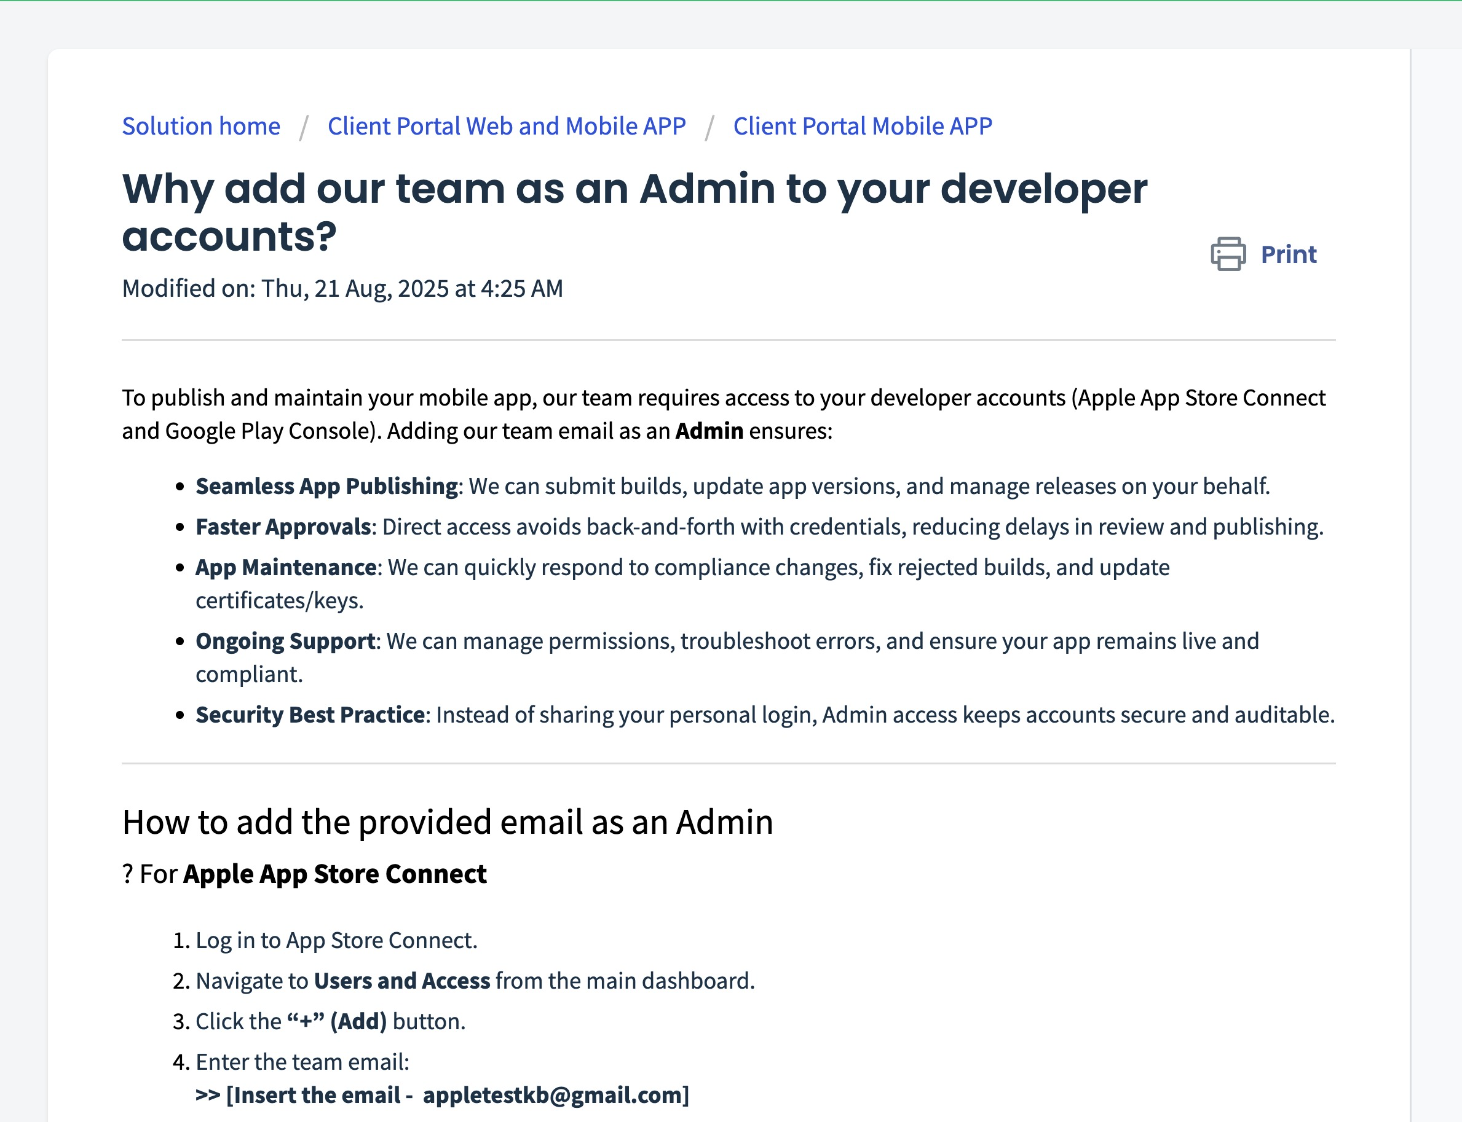Open Client Portal Web and Mobile APP breadcrumb

(x=507, y=126)
